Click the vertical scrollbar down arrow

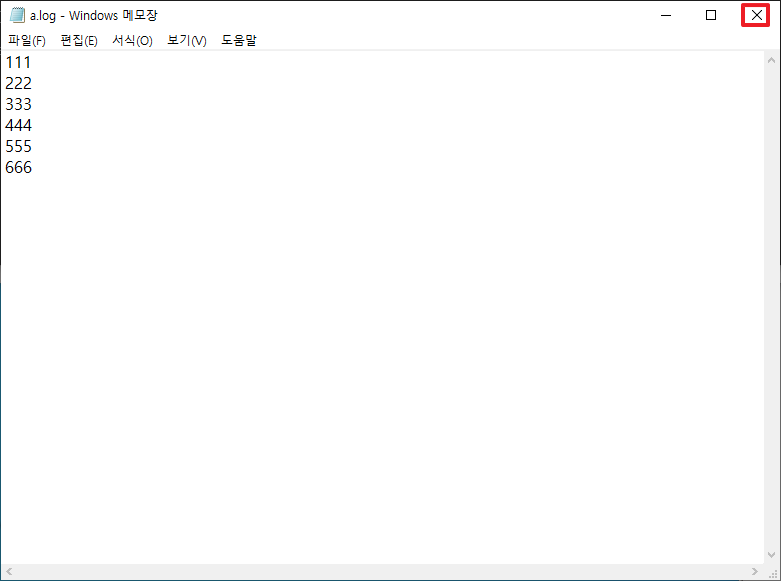[772, 555]
